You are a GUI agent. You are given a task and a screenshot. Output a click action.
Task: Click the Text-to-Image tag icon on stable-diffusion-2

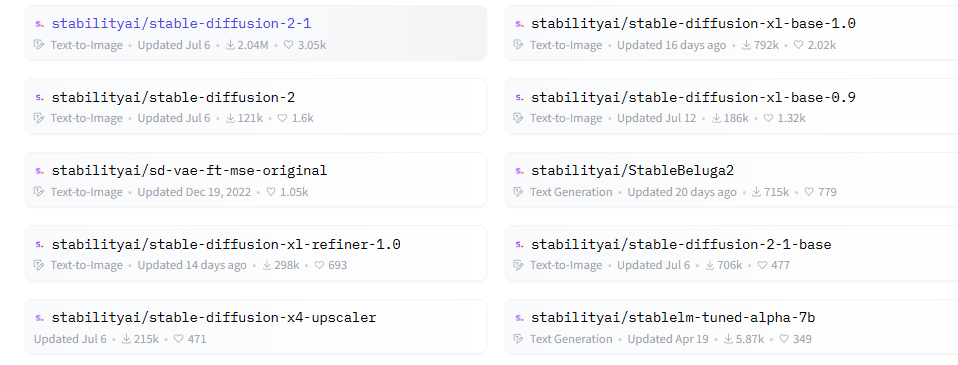point(39,119)
